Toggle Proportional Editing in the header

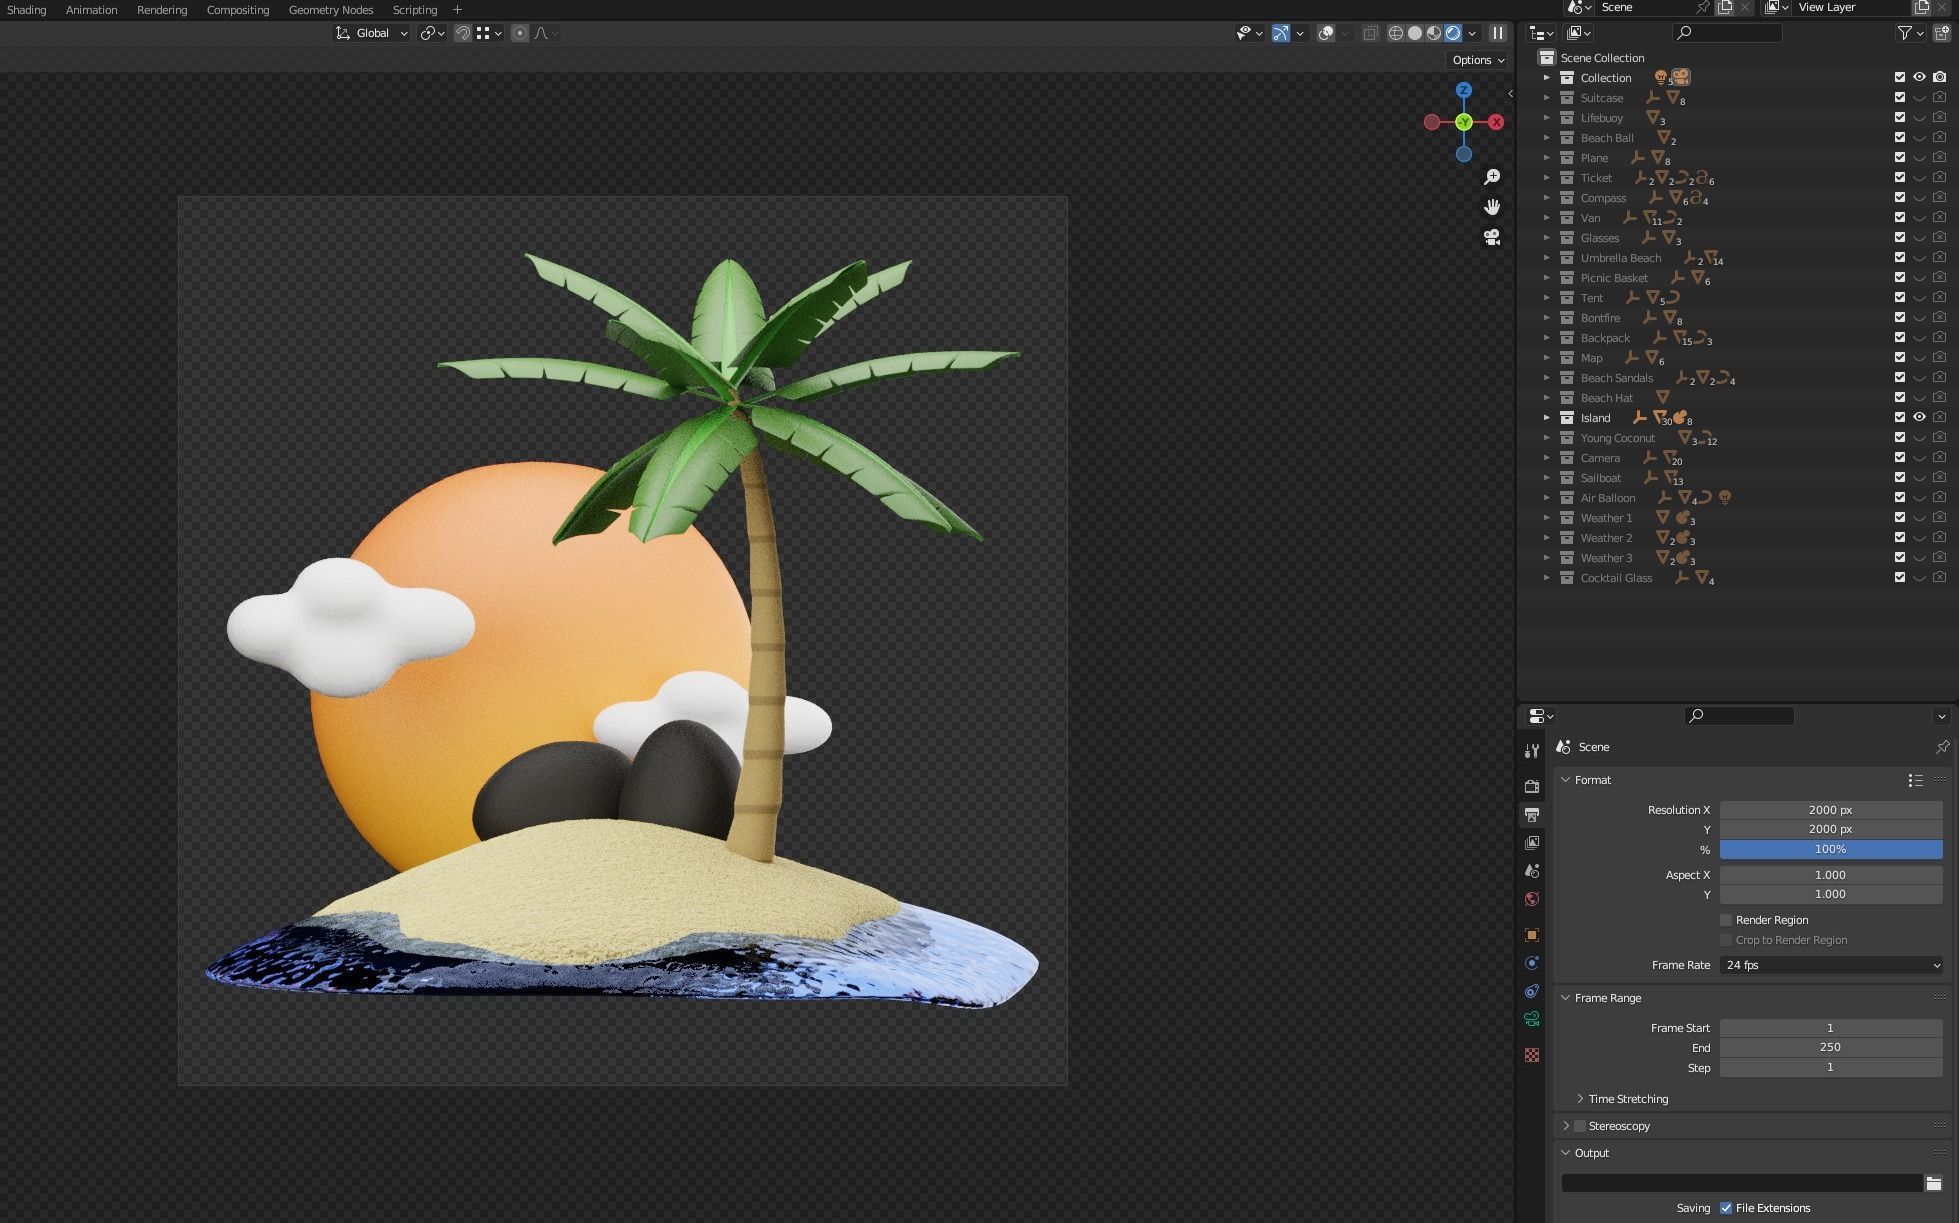[519, 33]
